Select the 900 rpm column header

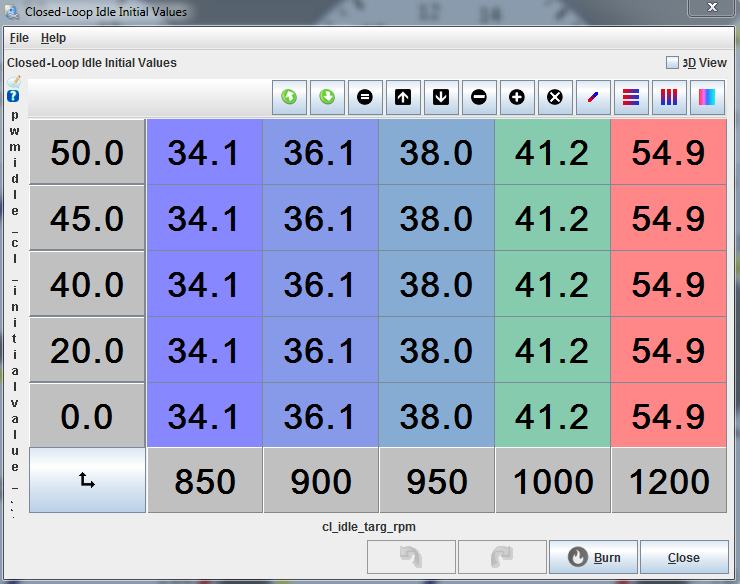(321, 480)
